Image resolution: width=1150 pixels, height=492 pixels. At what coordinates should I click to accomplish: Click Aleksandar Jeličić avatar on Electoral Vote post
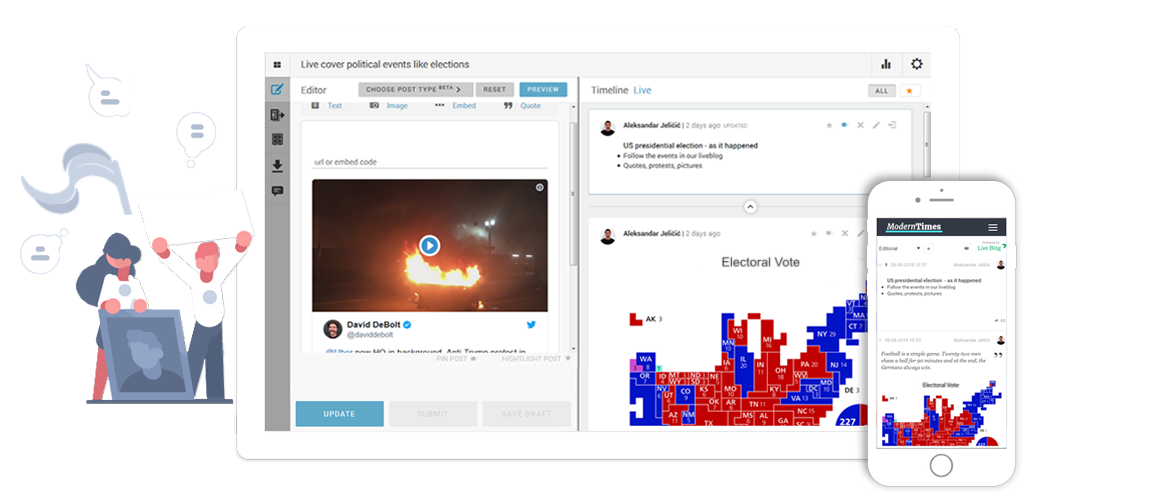607,236
